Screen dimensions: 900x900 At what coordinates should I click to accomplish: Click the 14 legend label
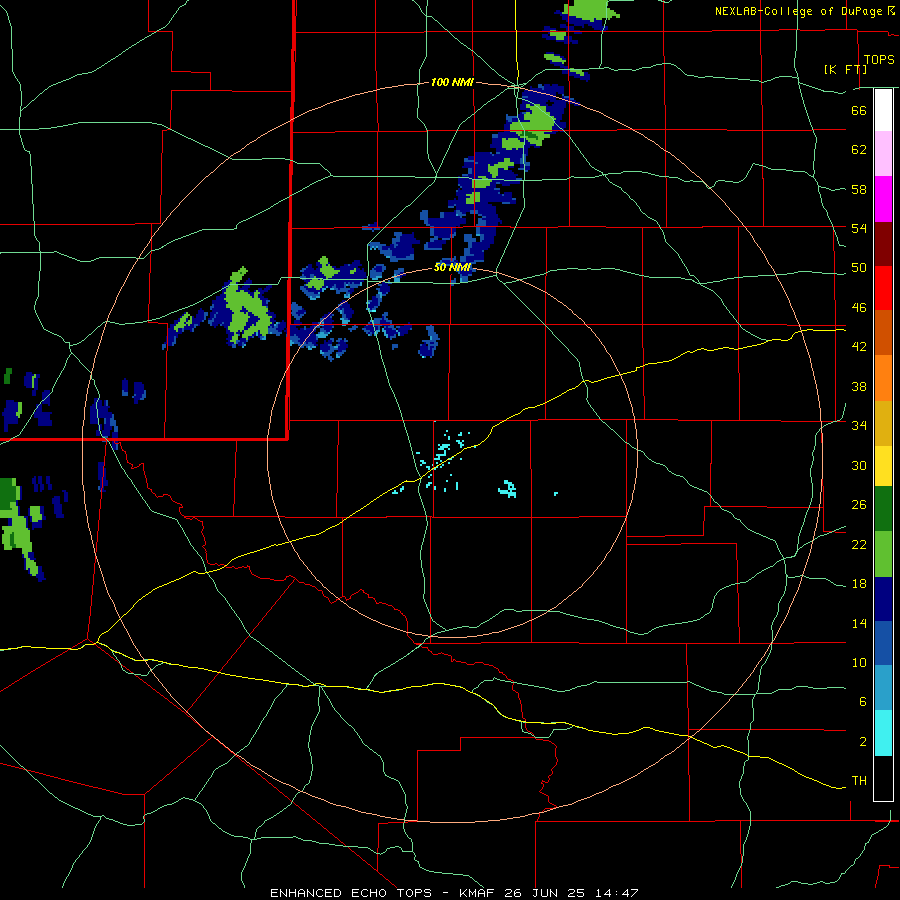coord(859,623)
